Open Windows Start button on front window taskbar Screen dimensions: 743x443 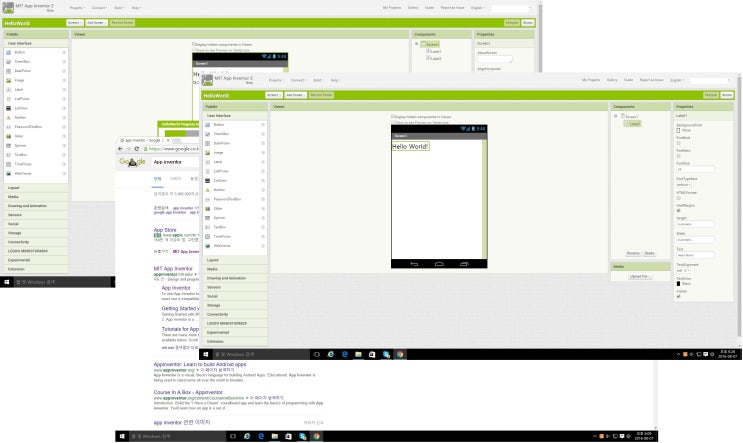(x=206, y=354)
